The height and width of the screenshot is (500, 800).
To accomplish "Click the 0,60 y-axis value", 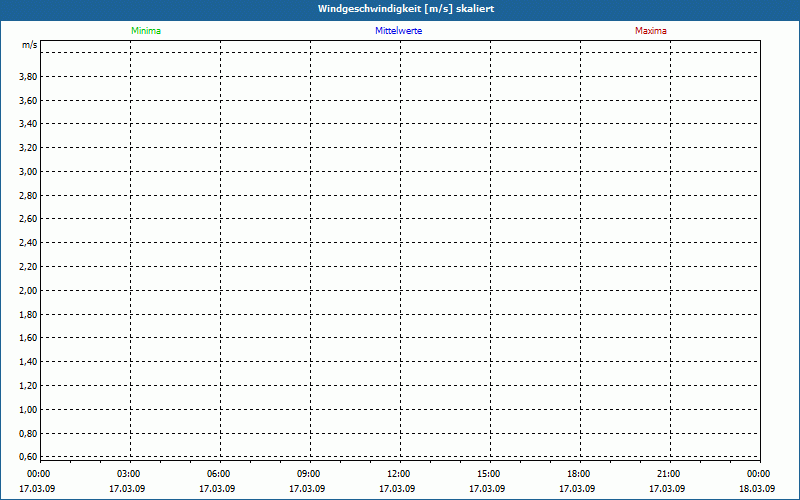I will (x=29, y=457).
